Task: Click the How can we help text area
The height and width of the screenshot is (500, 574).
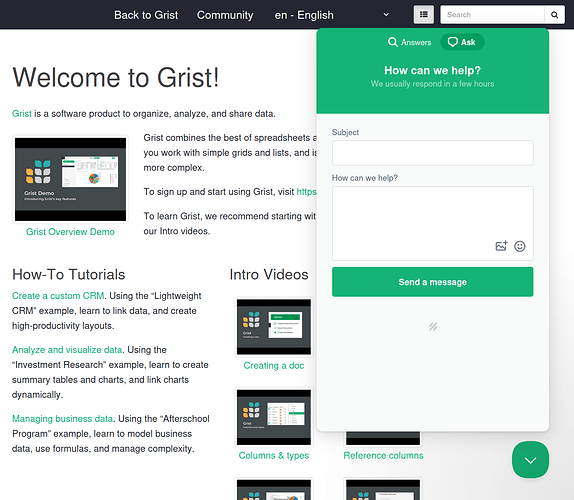Action: tap(432, 223)
